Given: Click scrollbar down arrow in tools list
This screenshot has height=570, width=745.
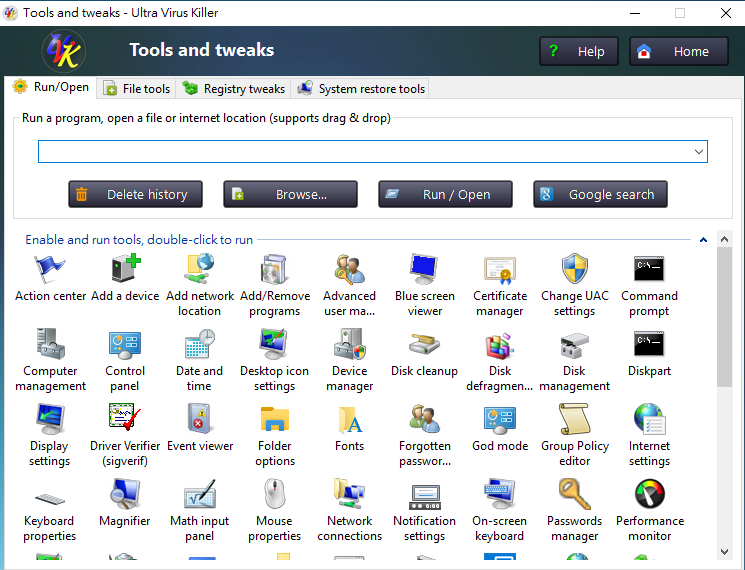Looking at the screenshot, I should point(724,551).
